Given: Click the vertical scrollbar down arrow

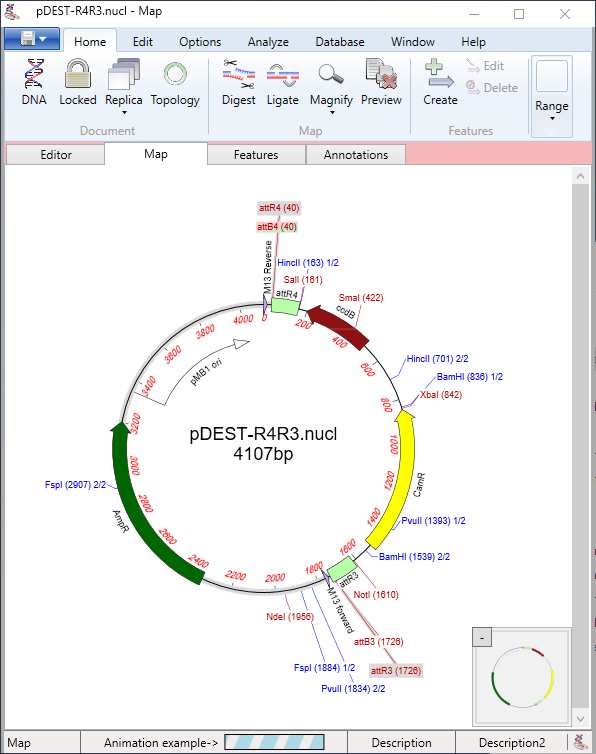Looking at the screenshot, I should click(x=581, y=719).
